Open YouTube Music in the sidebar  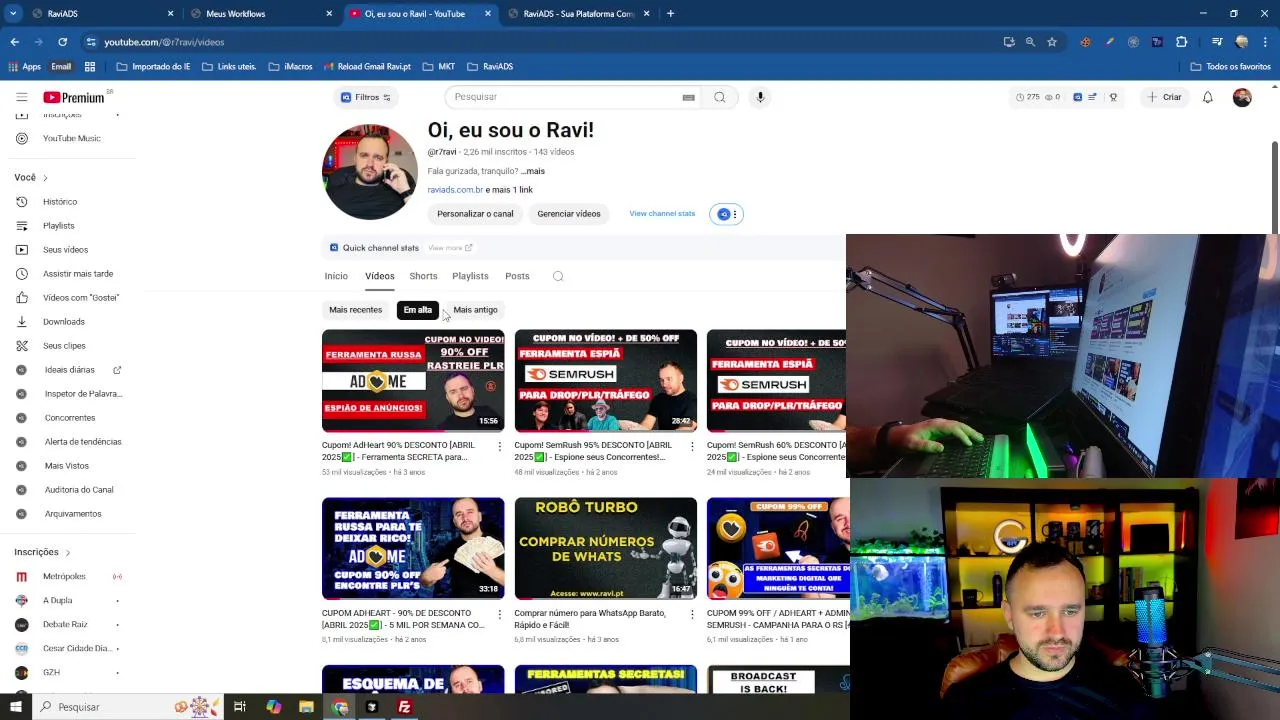click(71, 138)
